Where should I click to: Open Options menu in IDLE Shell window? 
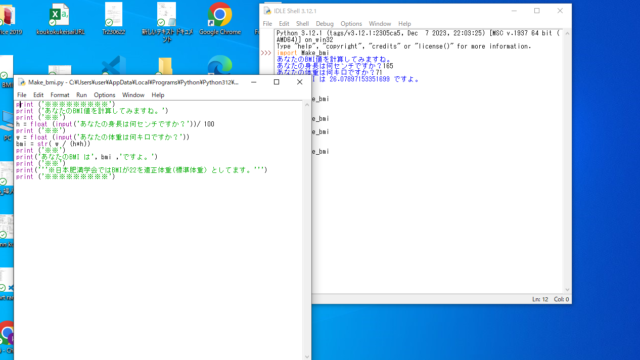coord(351,24)
